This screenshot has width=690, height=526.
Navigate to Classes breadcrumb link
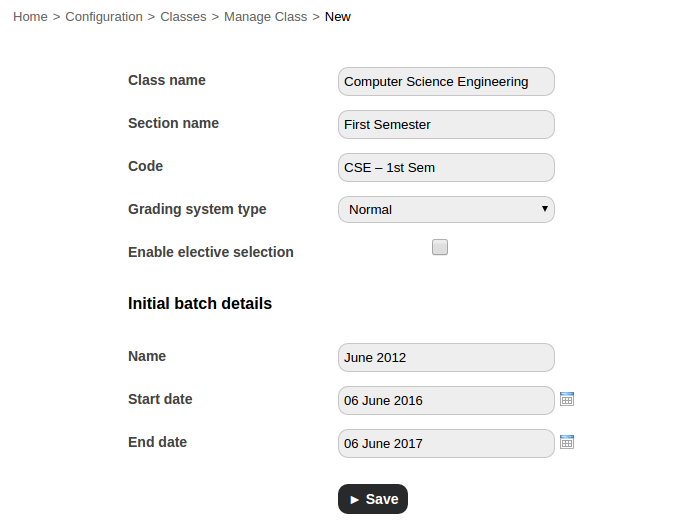click(x=183, y=17)
